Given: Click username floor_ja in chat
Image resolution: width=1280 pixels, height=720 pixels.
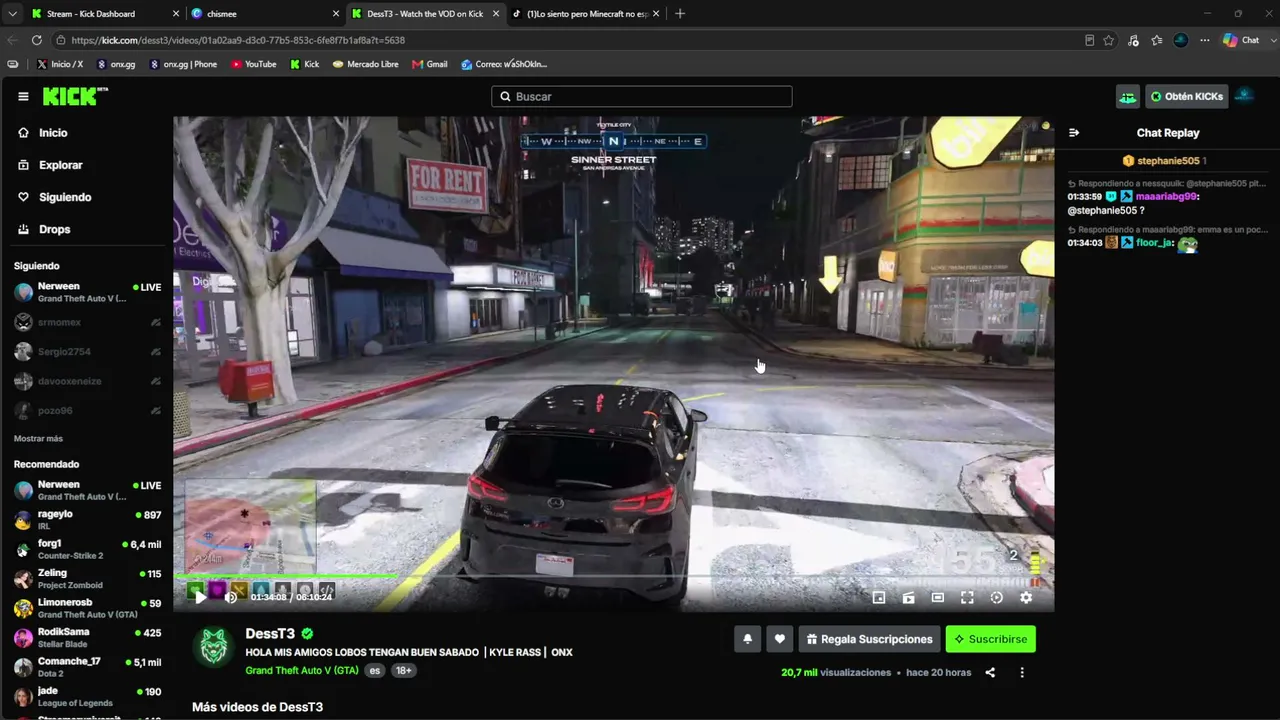Looking at the screenshot, I should (x=1155, y=243).
